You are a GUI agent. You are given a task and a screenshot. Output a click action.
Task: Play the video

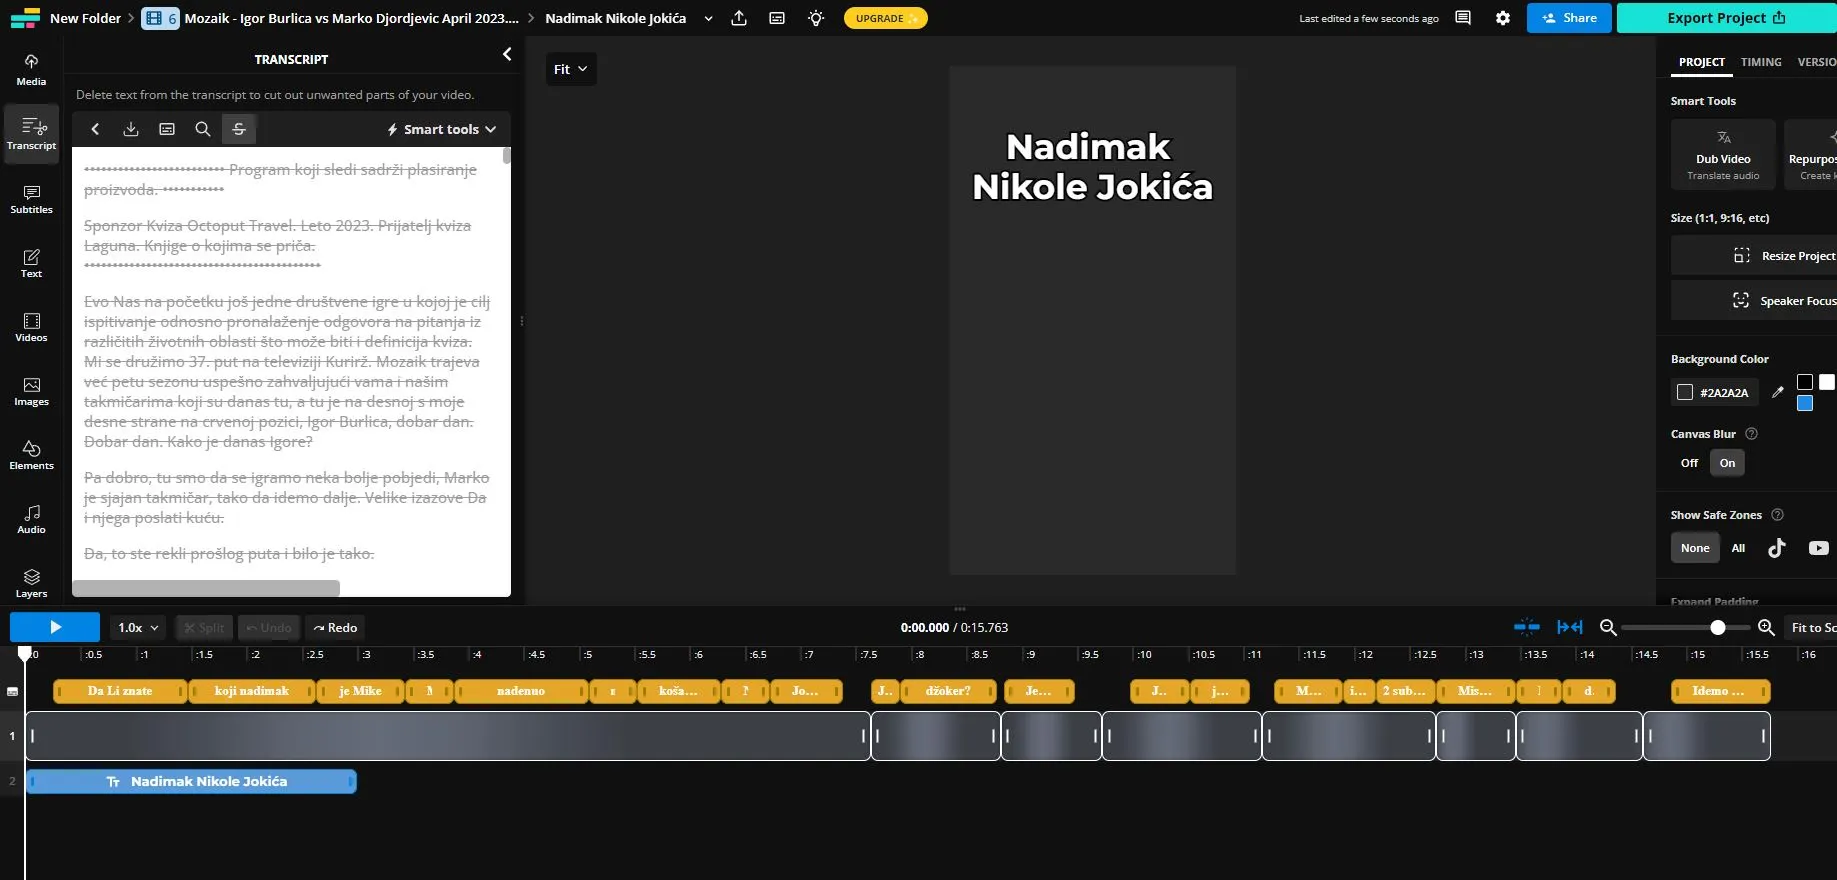[55, 627]
